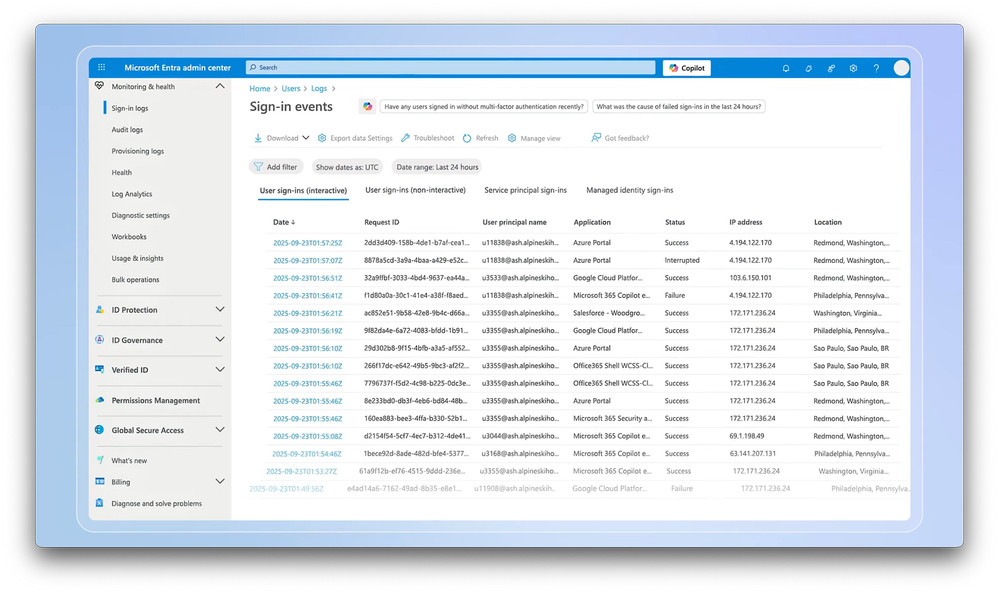Go to Logs breadcrumb
Viewport: 999px width, 594px height.
[319, 89]
